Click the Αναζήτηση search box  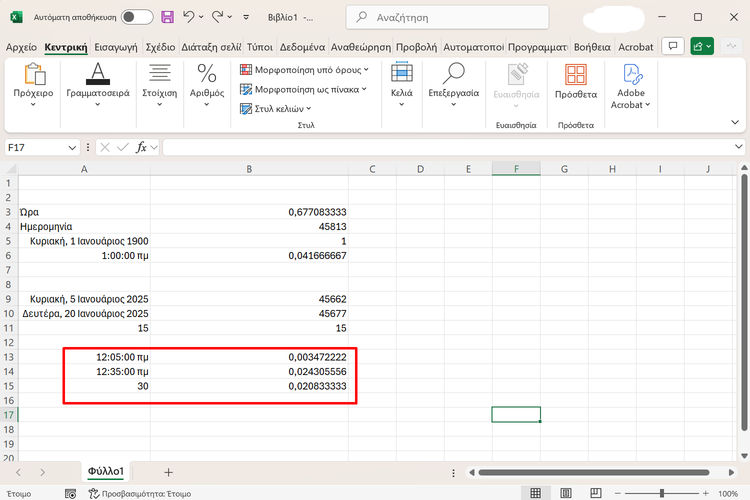pyautogui.click(x=447, y=17)
